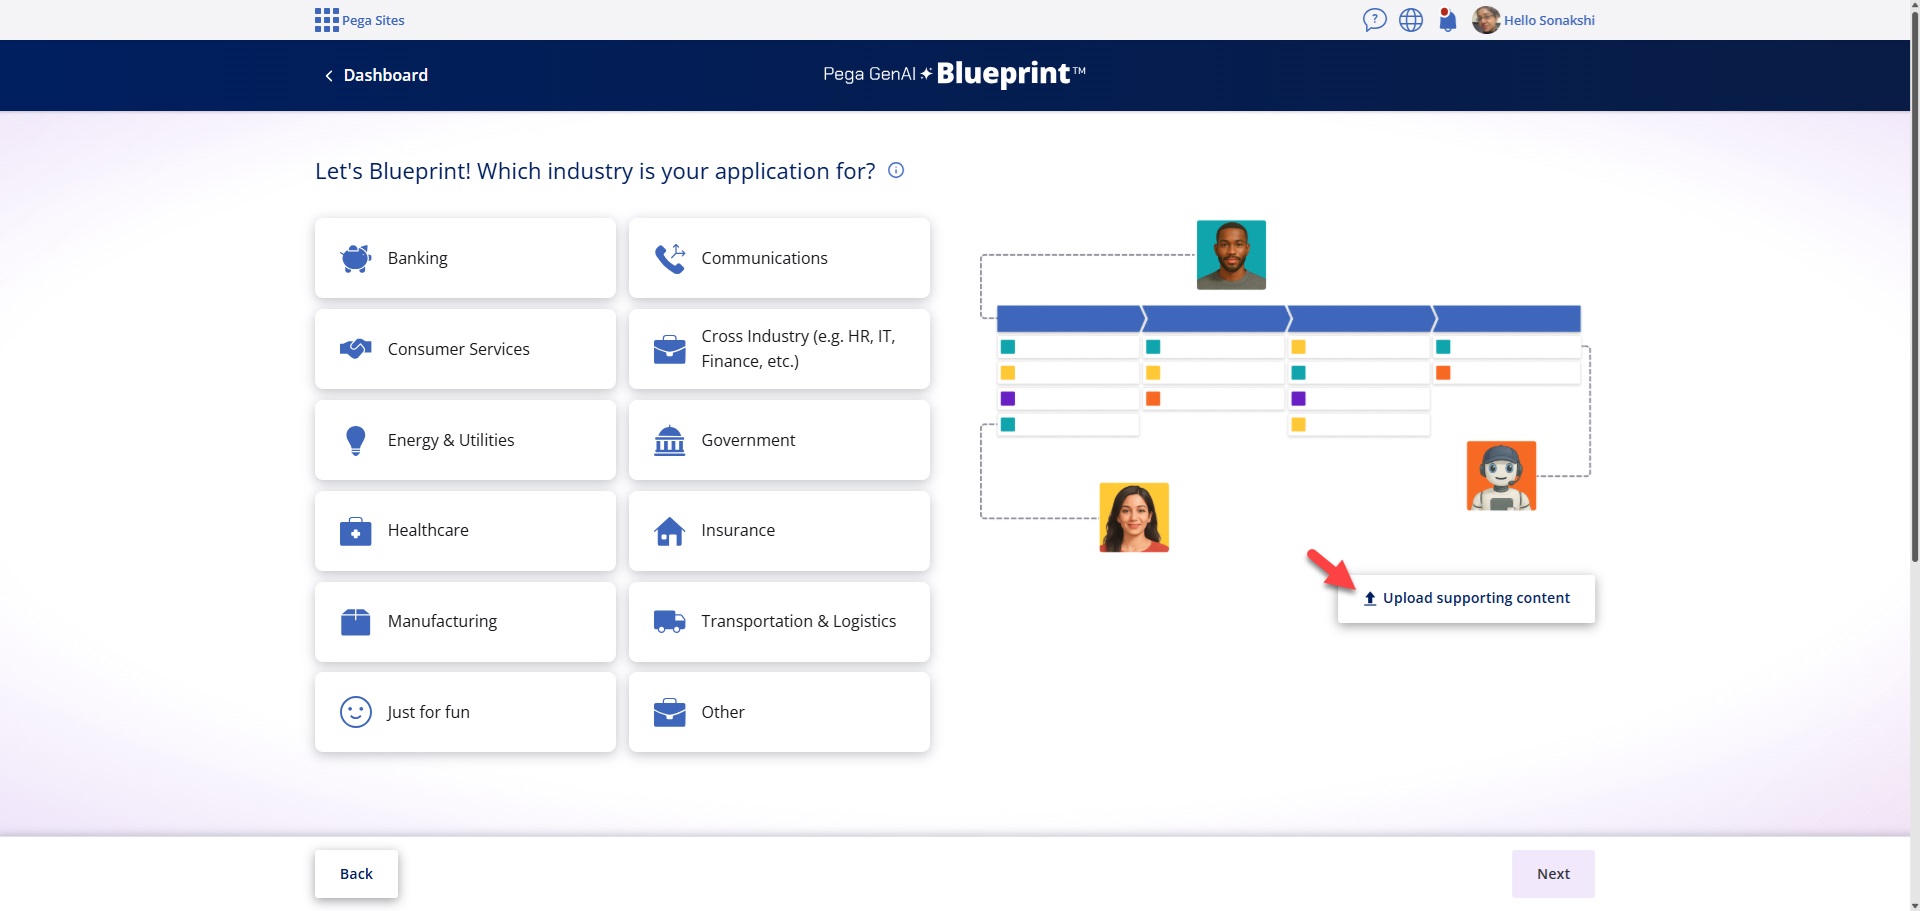Screen dimensions: 1920x911
Task: Choose Transportation & Logistics
Action: [779, 621]
